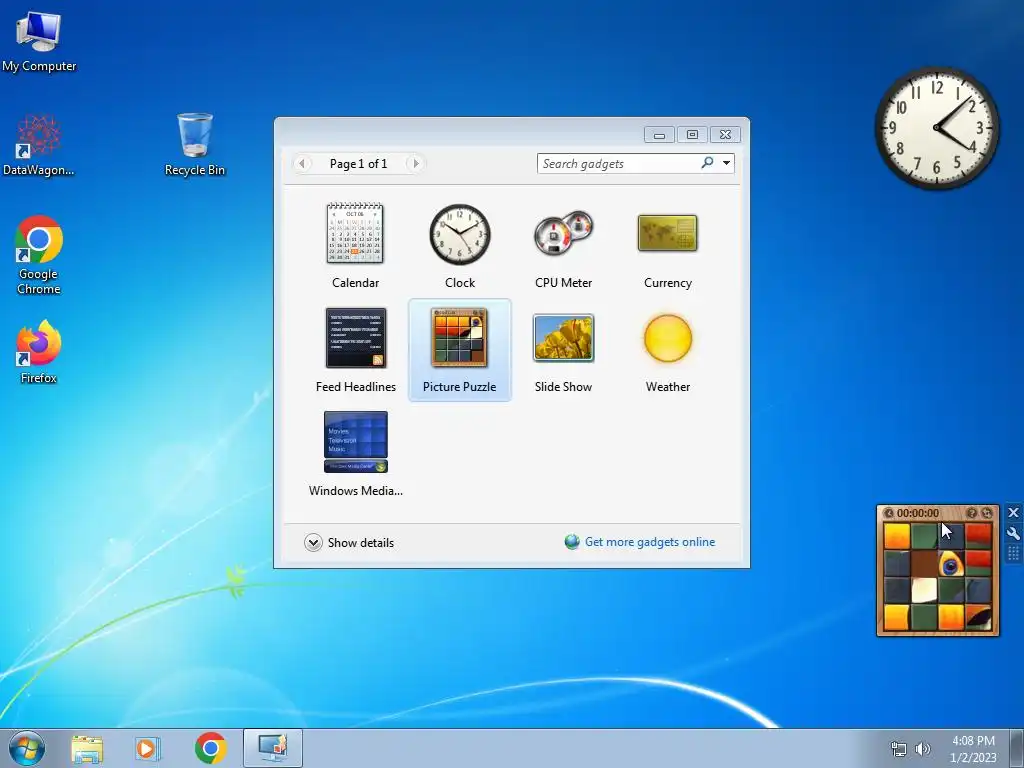Go to the next gadget page
The width and height of the screenshot is (1024, 768).
pos(415,163)
